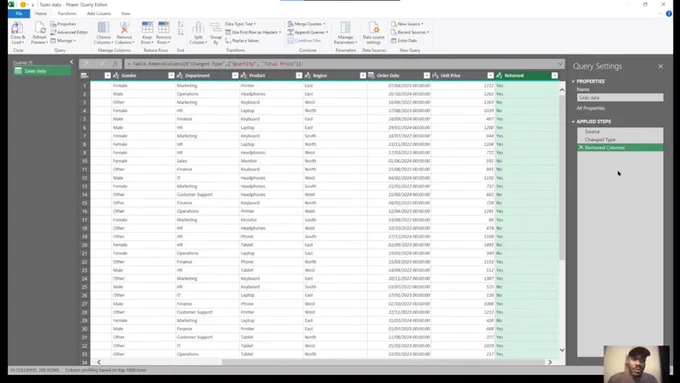Open the Recent Sources dropdown
Image resolution: width=680 pixels, height=383 pixels.
point(410,32)
